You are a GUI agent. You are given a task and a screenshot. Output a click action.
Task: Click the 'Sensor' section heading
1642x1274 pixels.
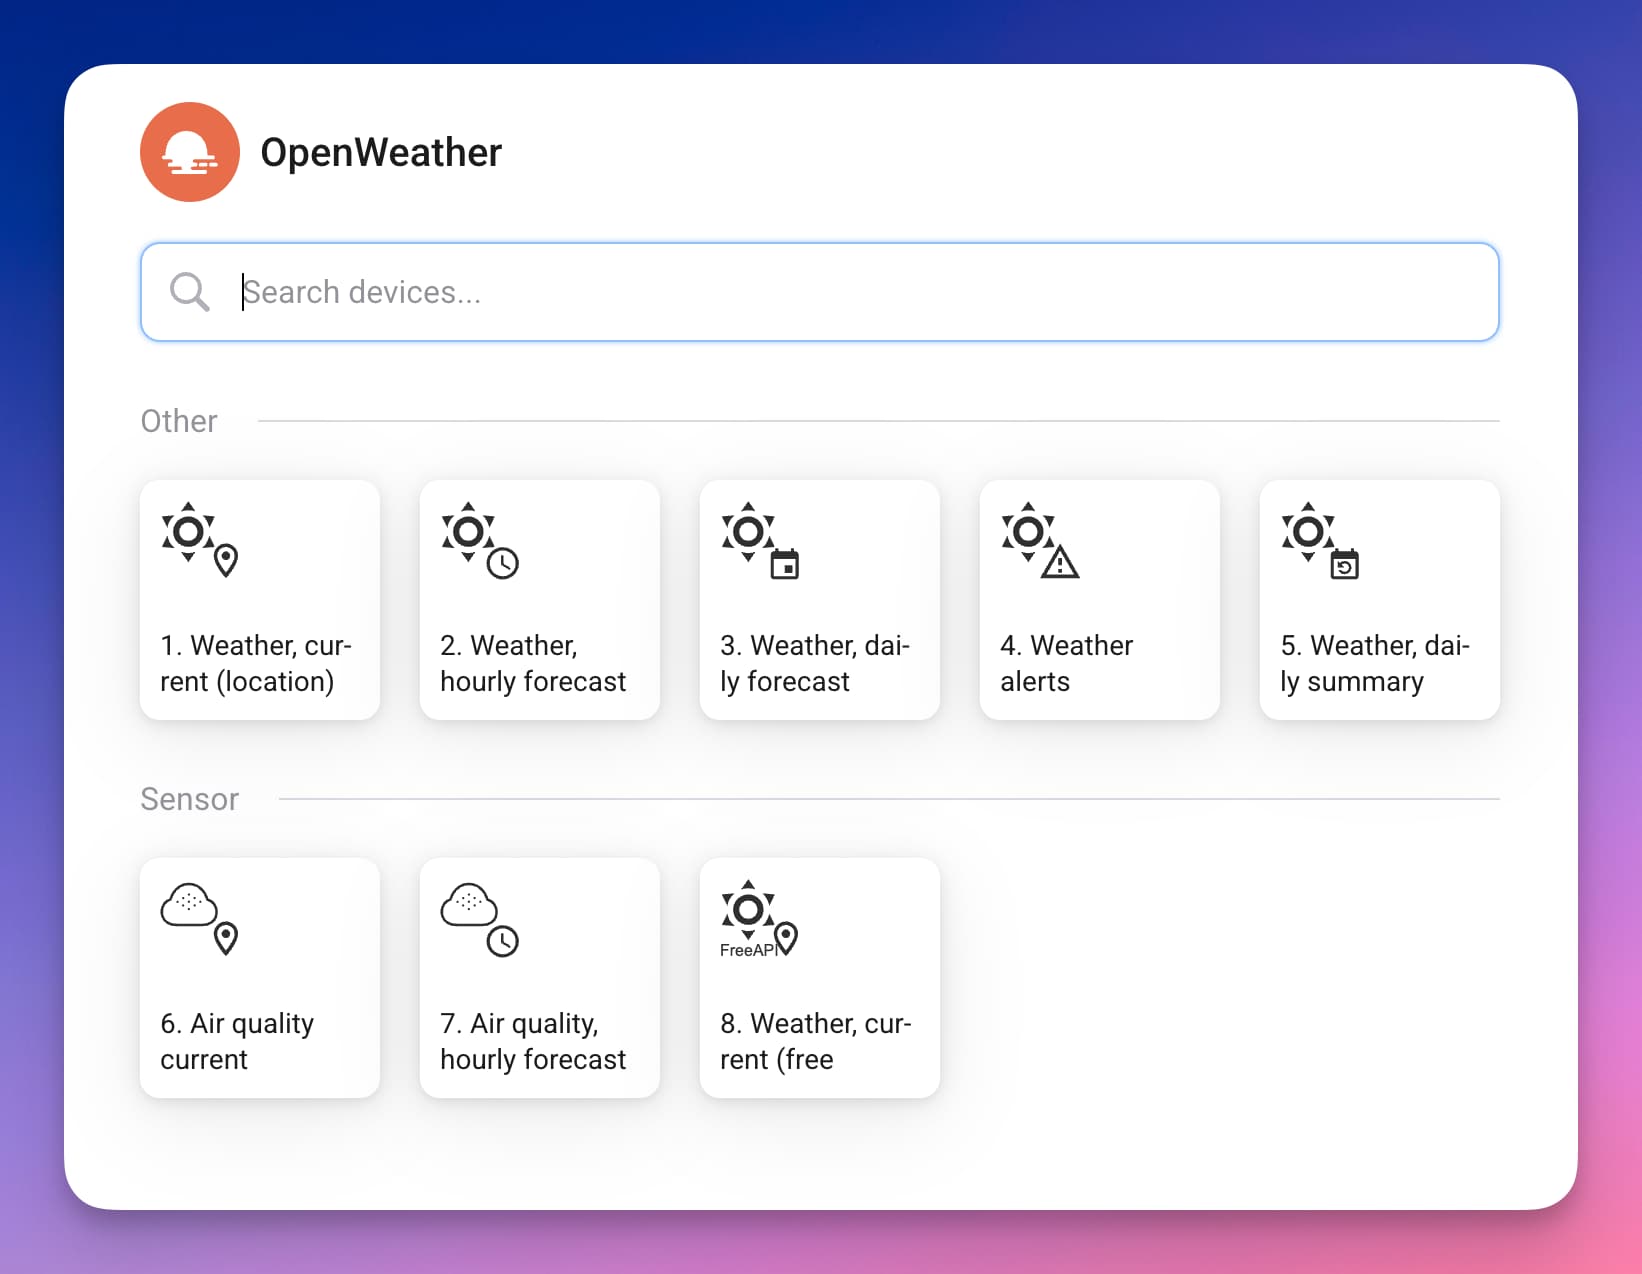tap(190, 799)
